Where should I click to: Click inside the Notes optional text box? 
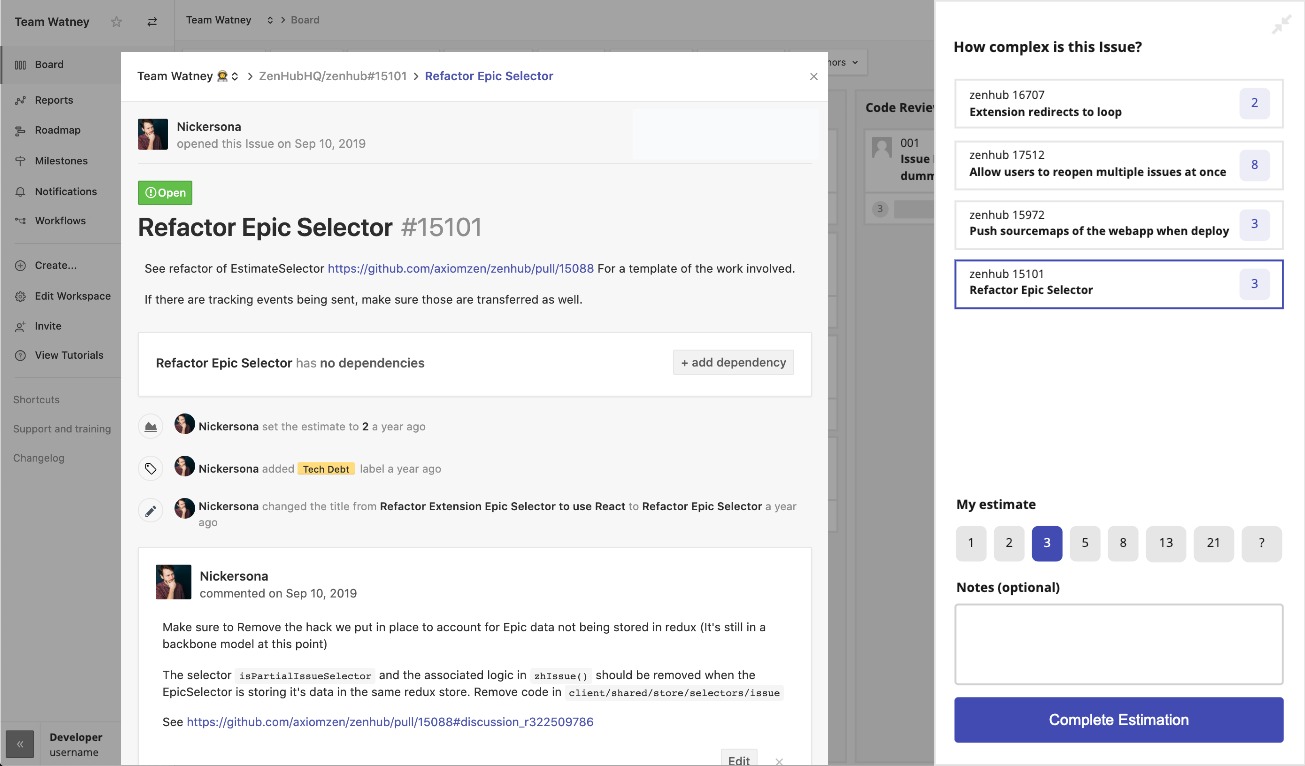tap(1119, 644)
